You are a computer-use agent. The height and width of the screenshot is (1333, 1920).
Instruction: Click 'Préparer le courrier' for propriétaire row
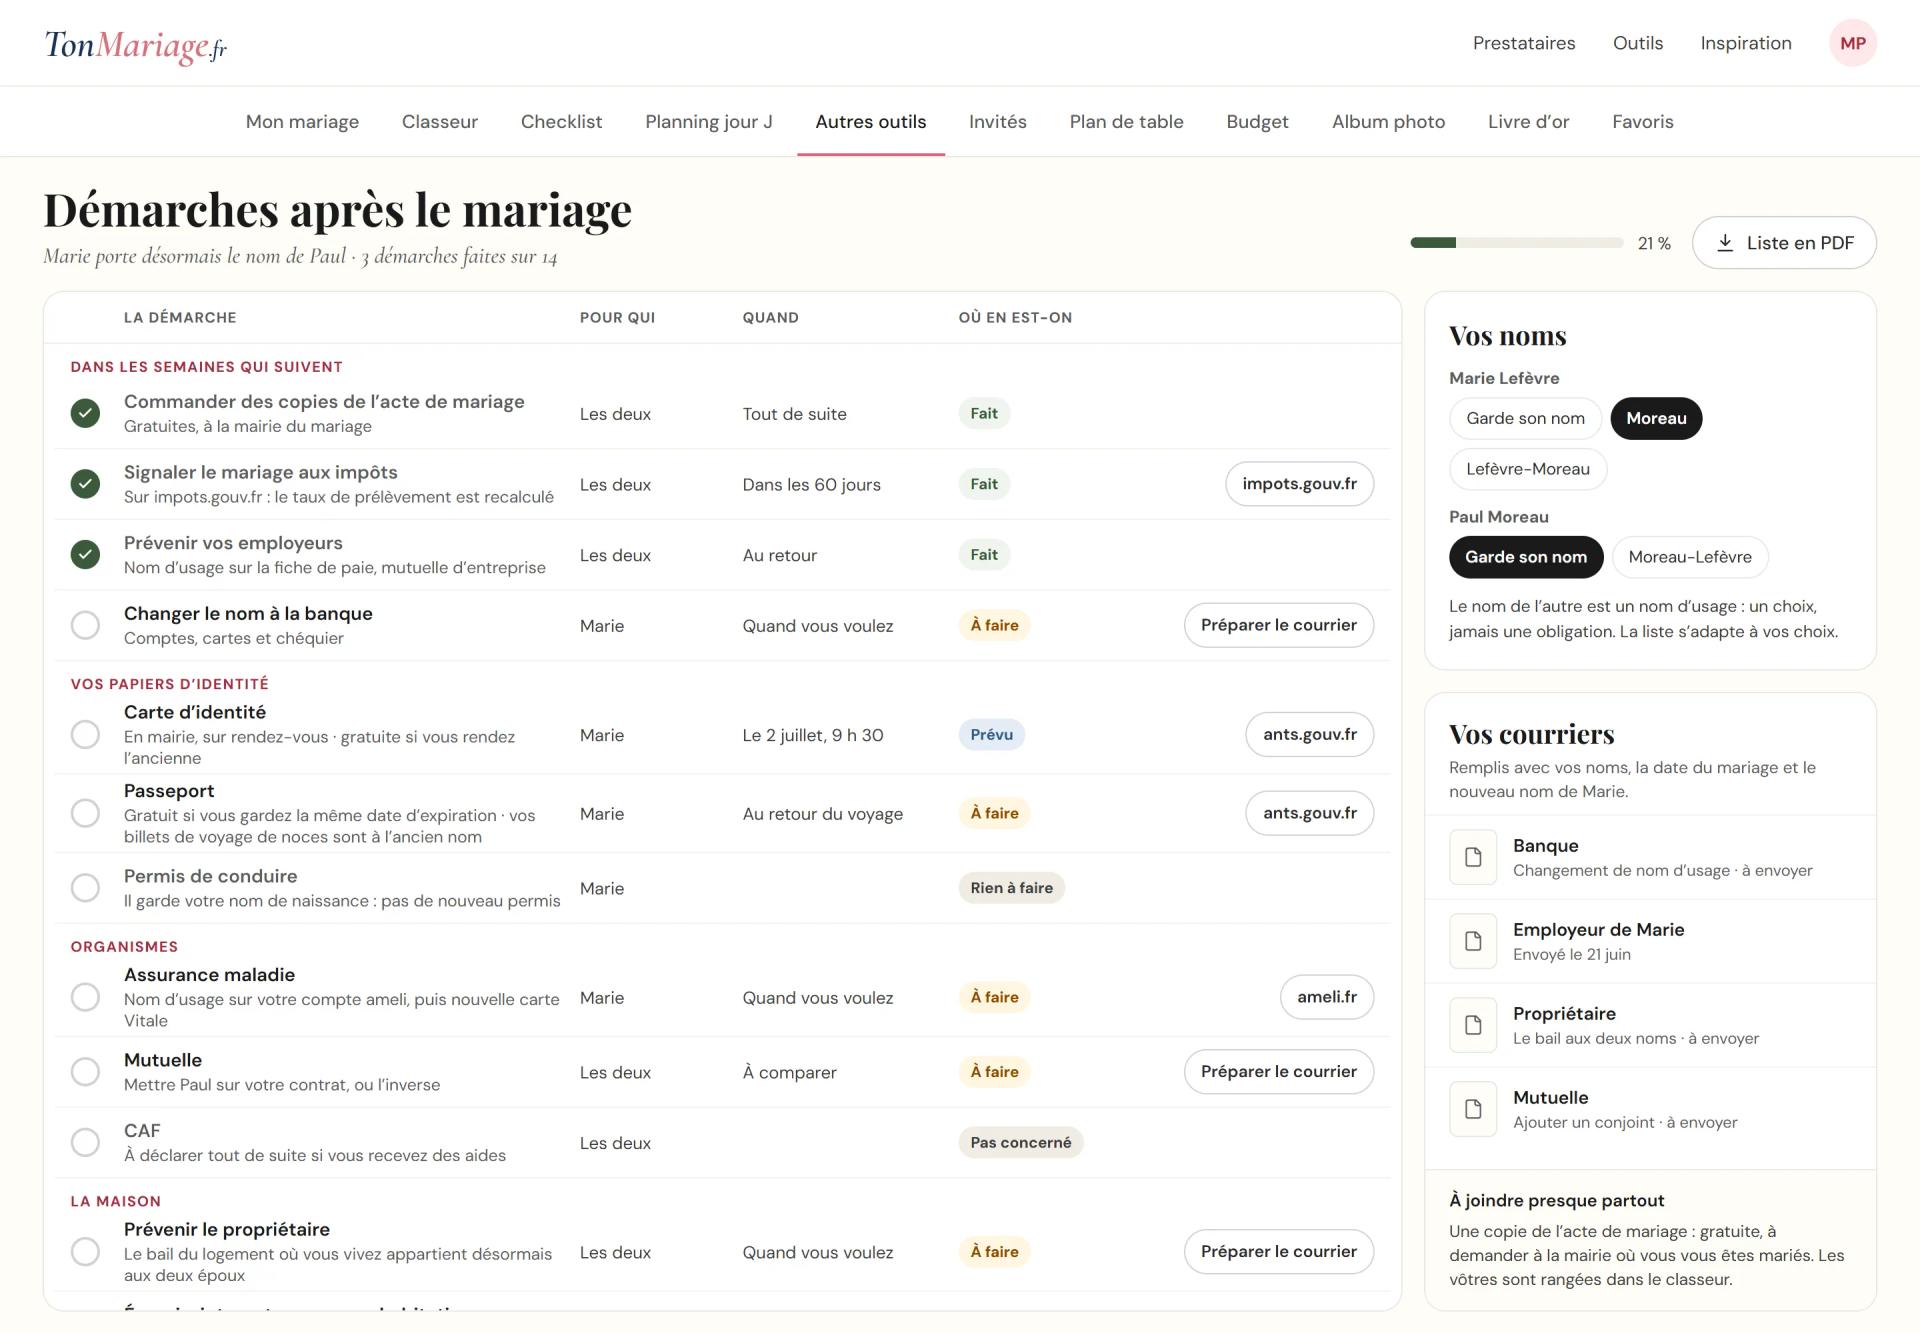tap(1278, 1252)
